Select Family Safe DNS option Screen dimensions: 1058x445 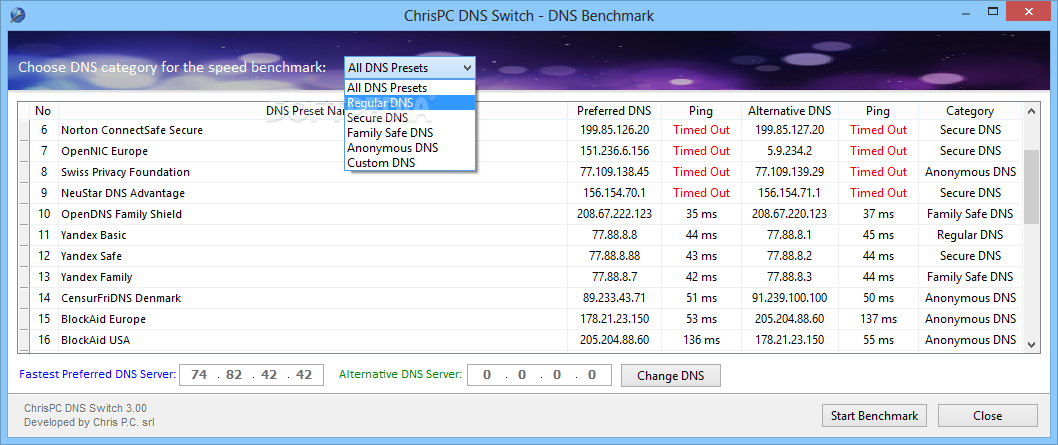410,133
